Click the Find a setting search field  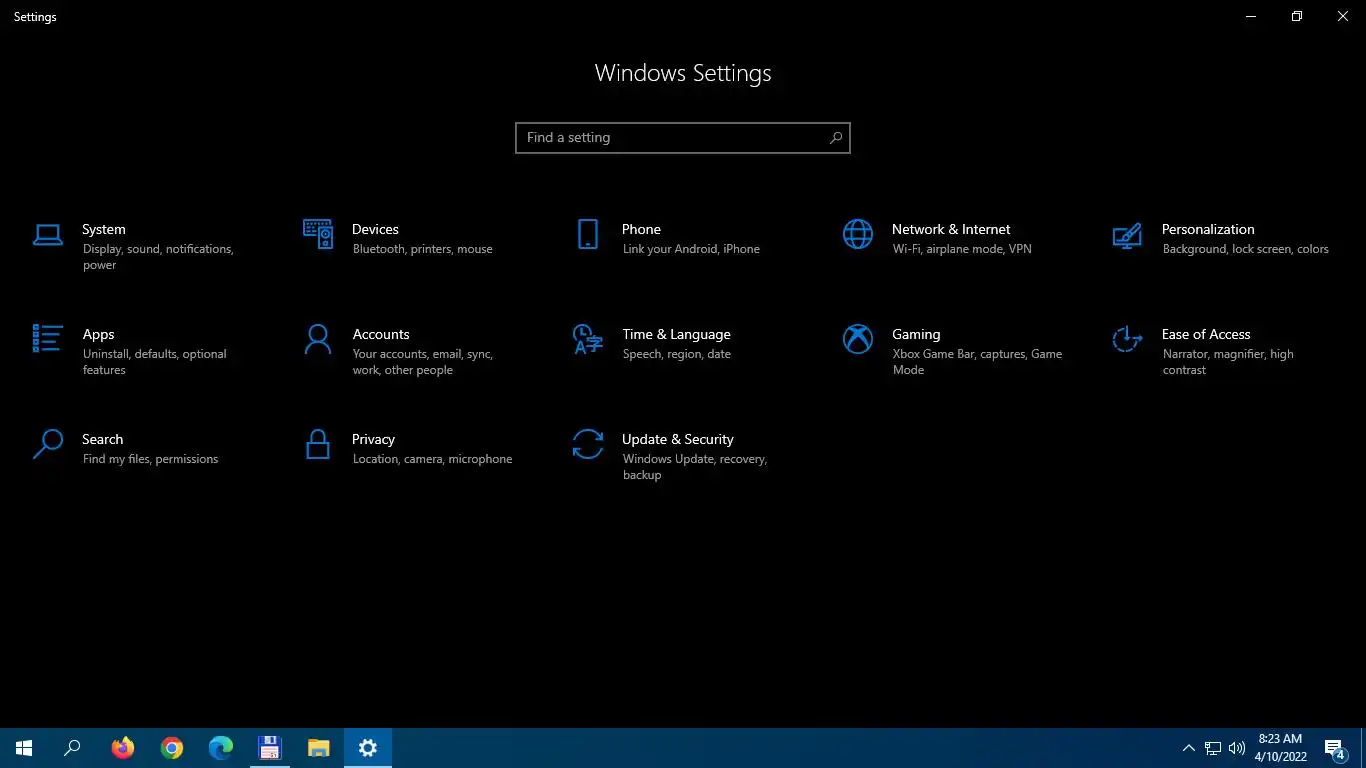[683, 138]
